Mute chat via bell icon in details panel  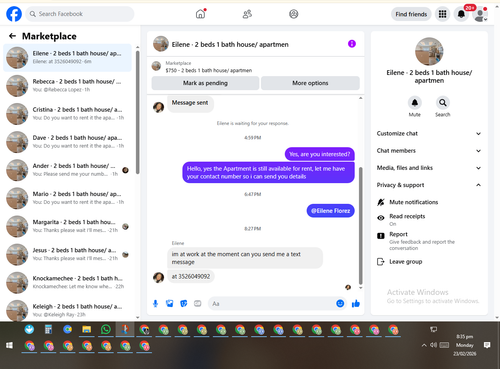tap(415, 103)
